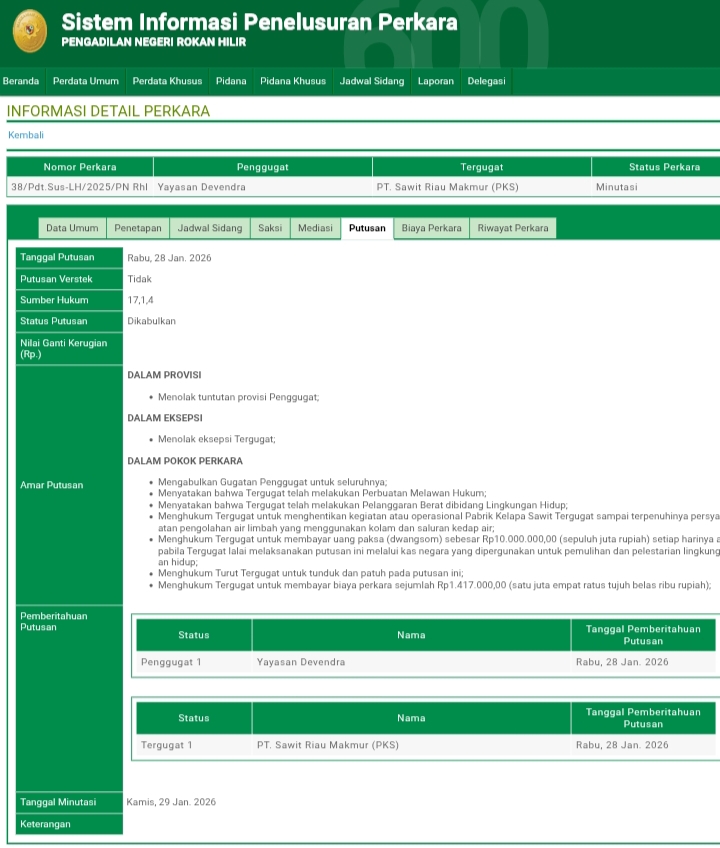Click the court emblem logo
Image resolution: width=720 pixels, height=848 pixels.
(30, 31)
